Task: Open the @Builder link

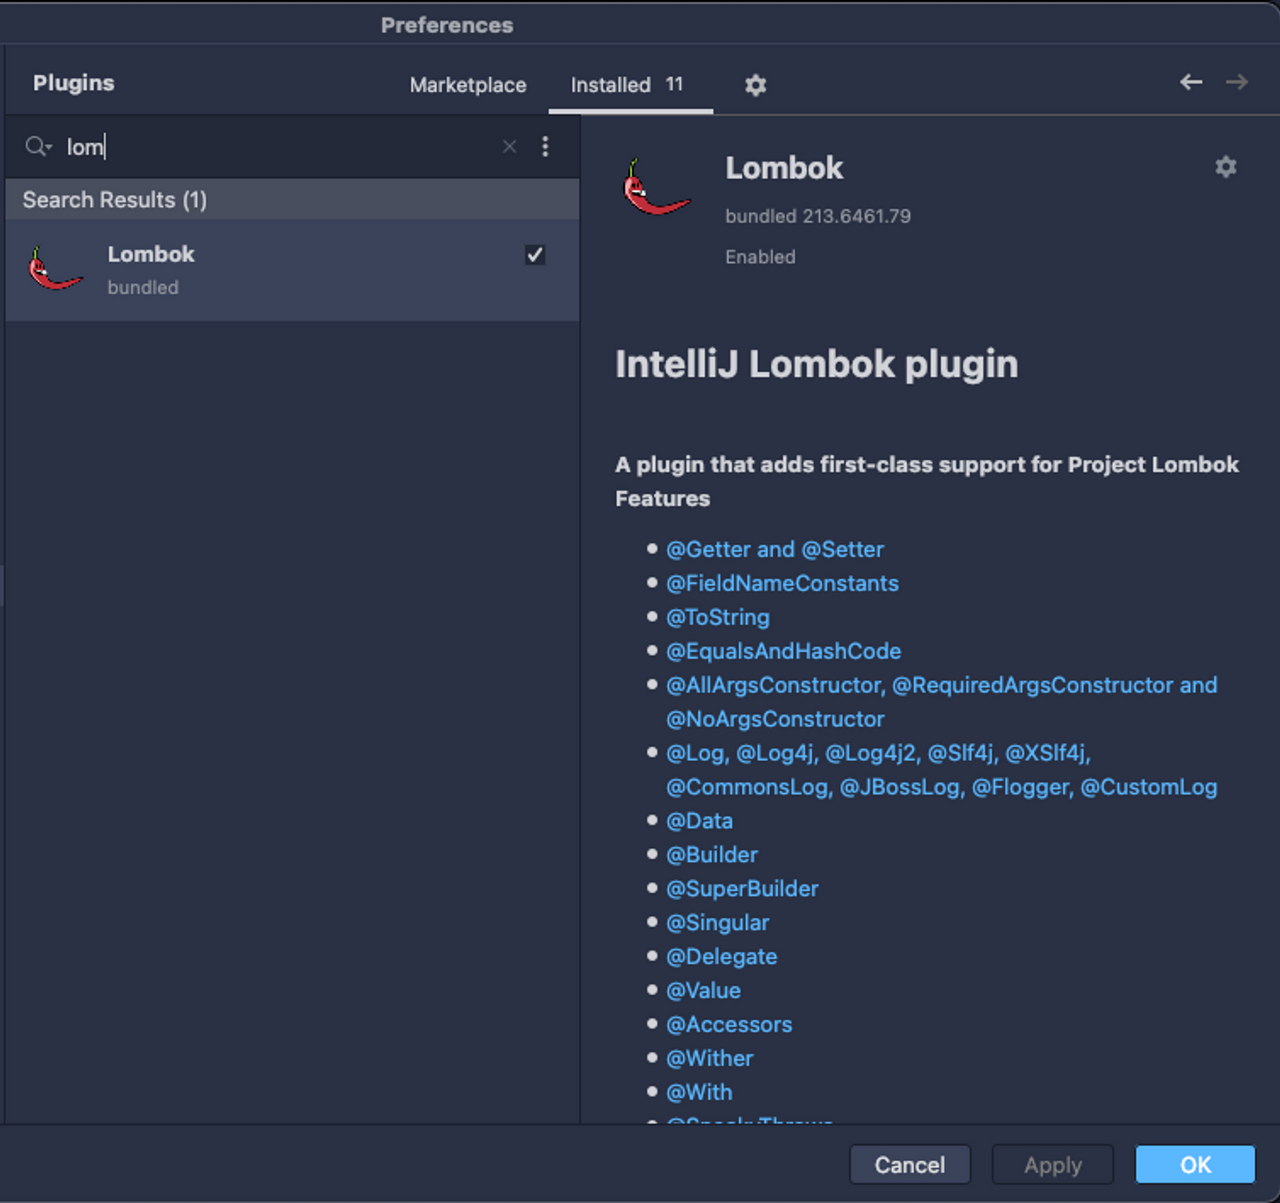Action: pos(712,855)
